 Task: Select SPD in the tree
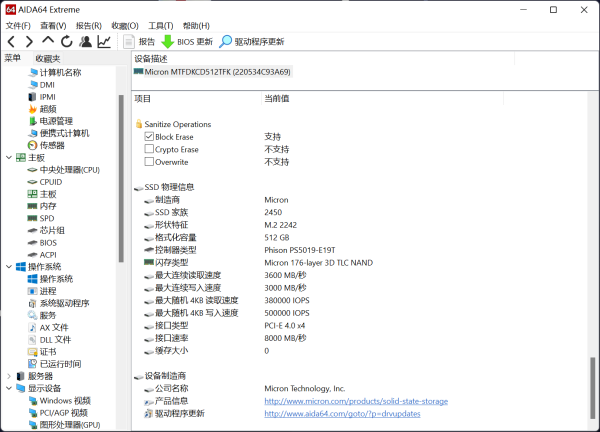tap(41, 218)
